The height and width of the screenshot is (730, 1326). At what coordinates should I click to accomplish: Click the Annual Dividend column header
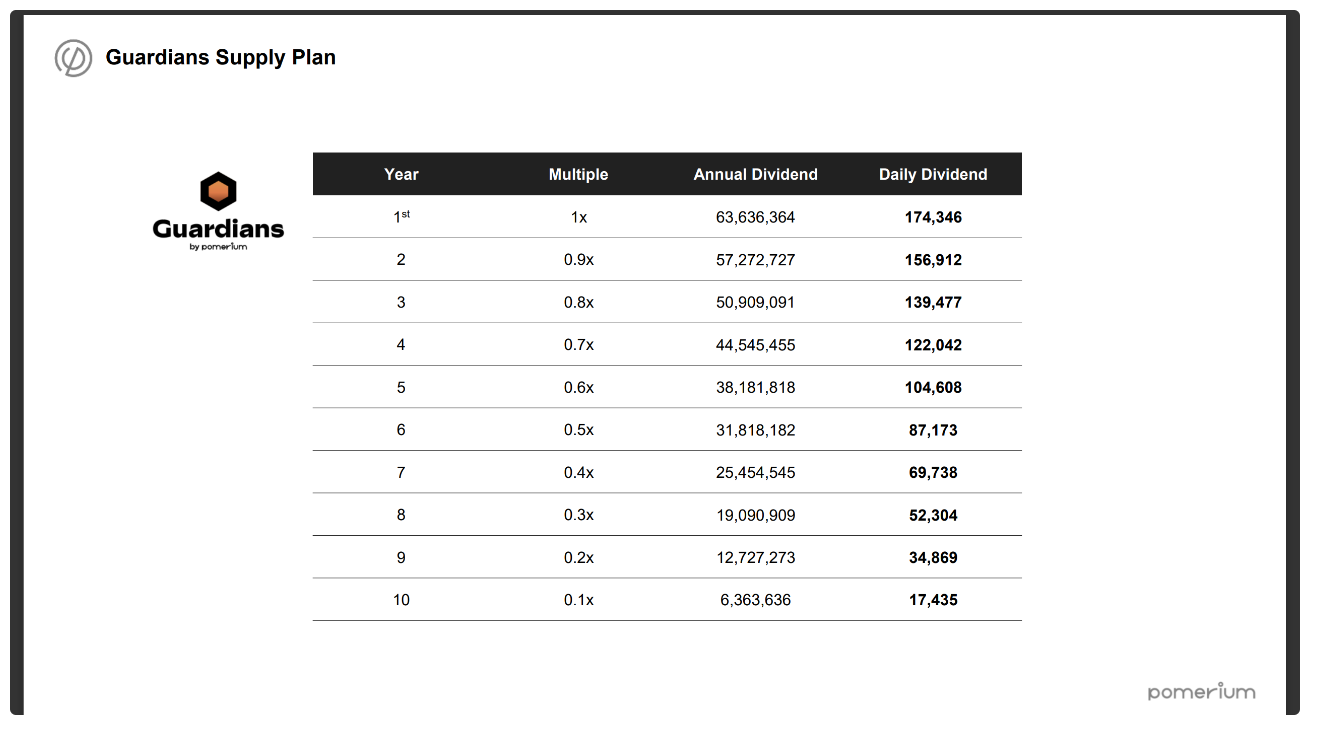(x=755, y=174)
